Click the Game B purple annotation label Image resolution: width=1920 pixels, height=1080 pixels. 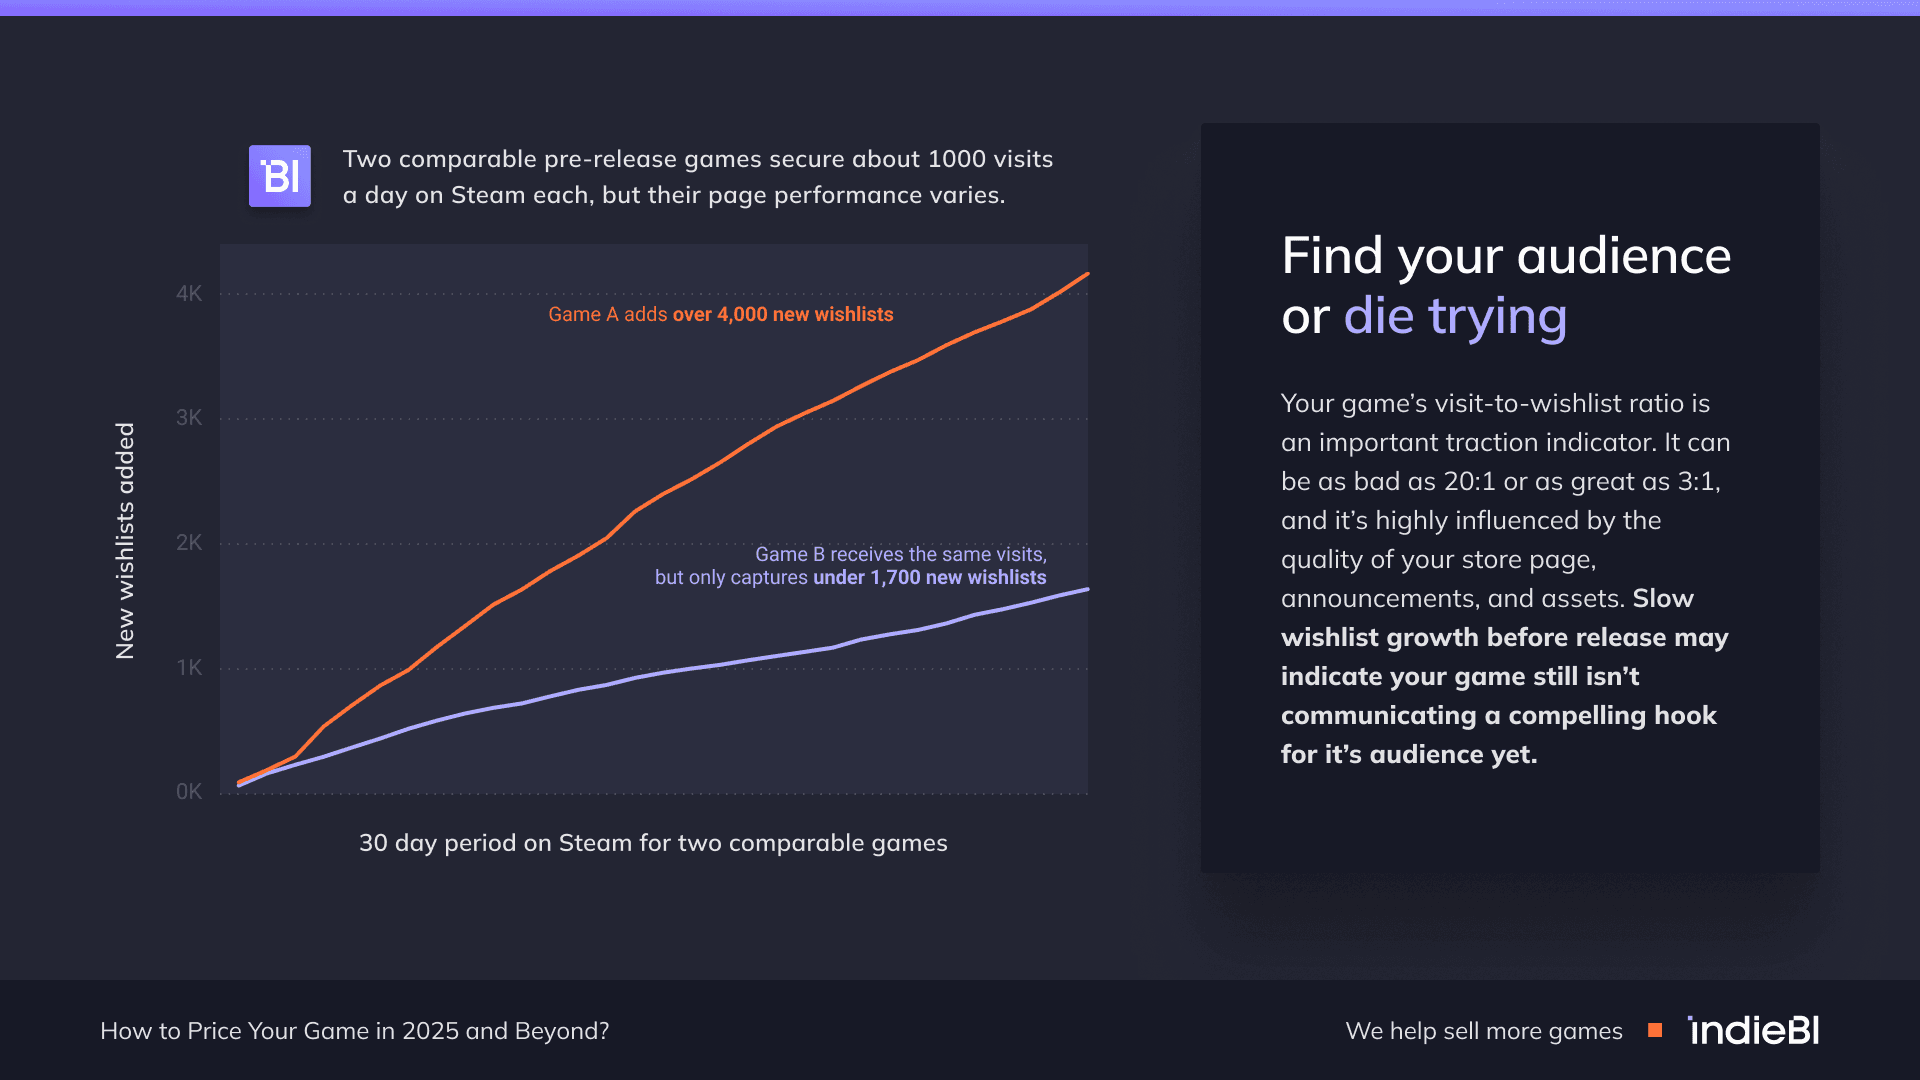851,566
